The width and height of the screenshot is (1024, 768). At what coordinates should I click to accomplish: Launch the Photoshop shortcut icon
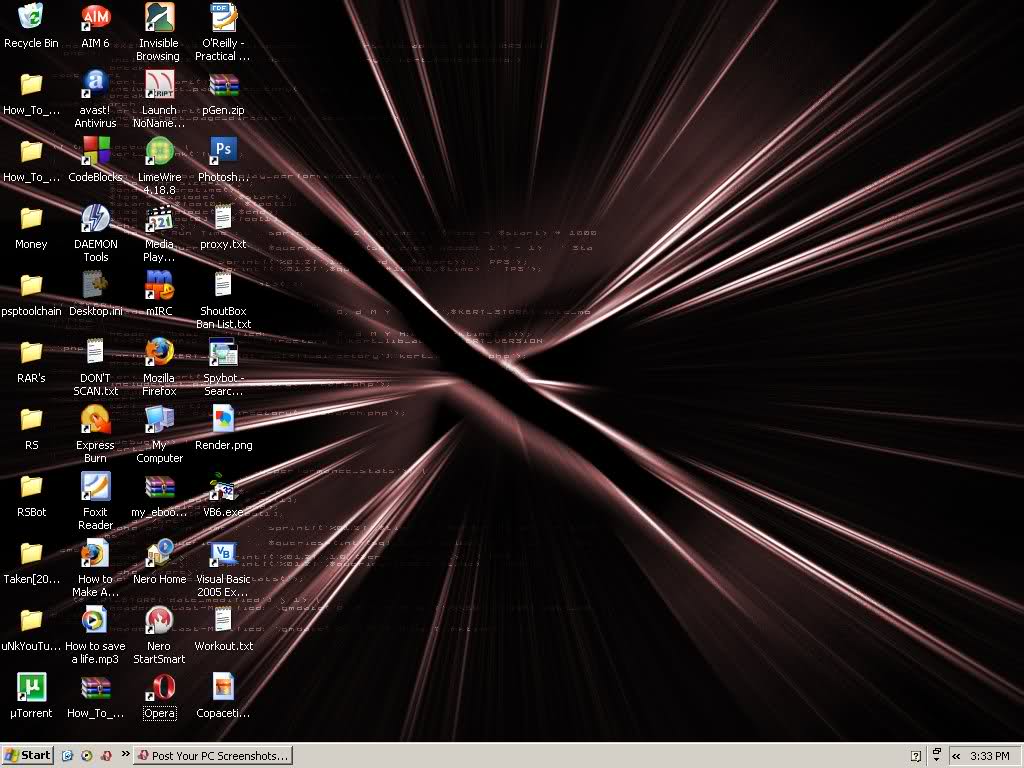pyautogui.click(x=223, y=151)
